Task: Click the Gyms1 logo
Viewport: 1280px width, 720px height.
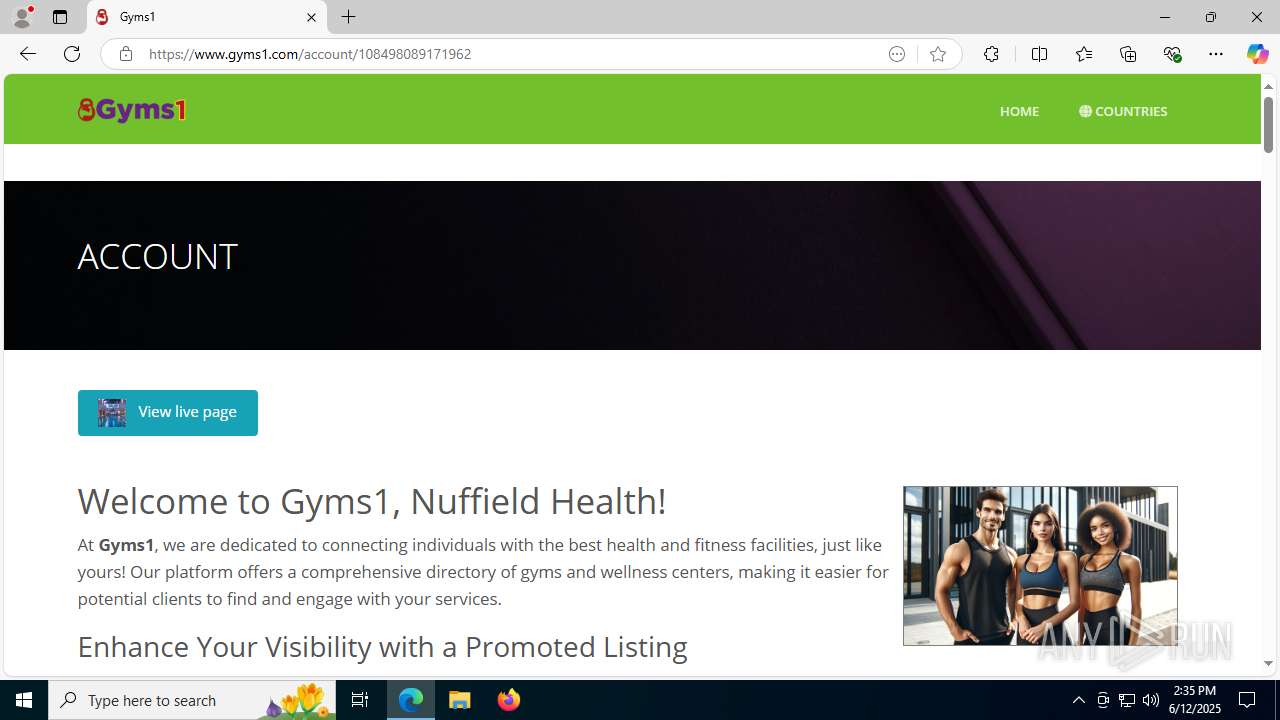Action: click(x=132, y=110)
